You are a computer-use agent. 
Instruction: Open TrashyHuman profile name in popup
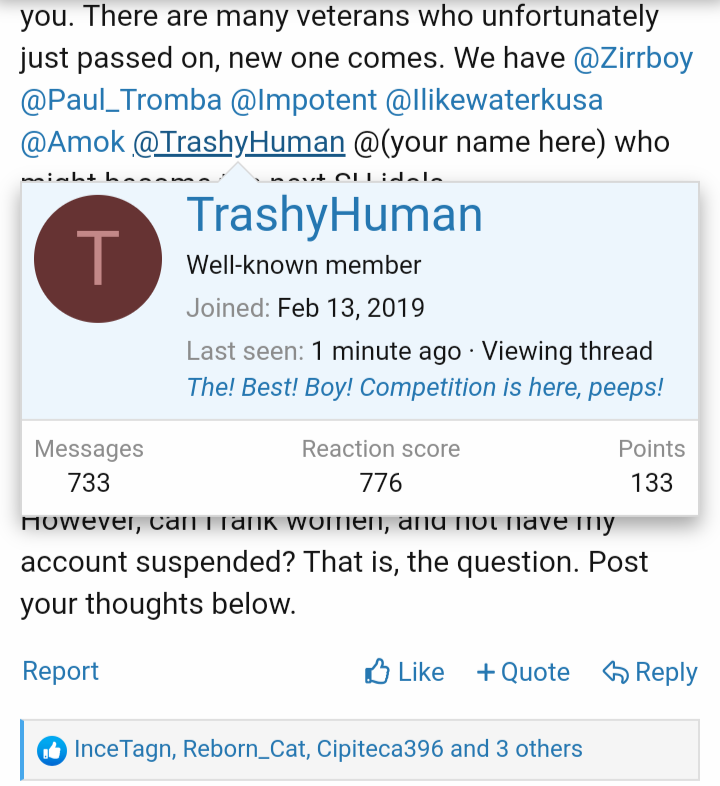pos(334,214)
